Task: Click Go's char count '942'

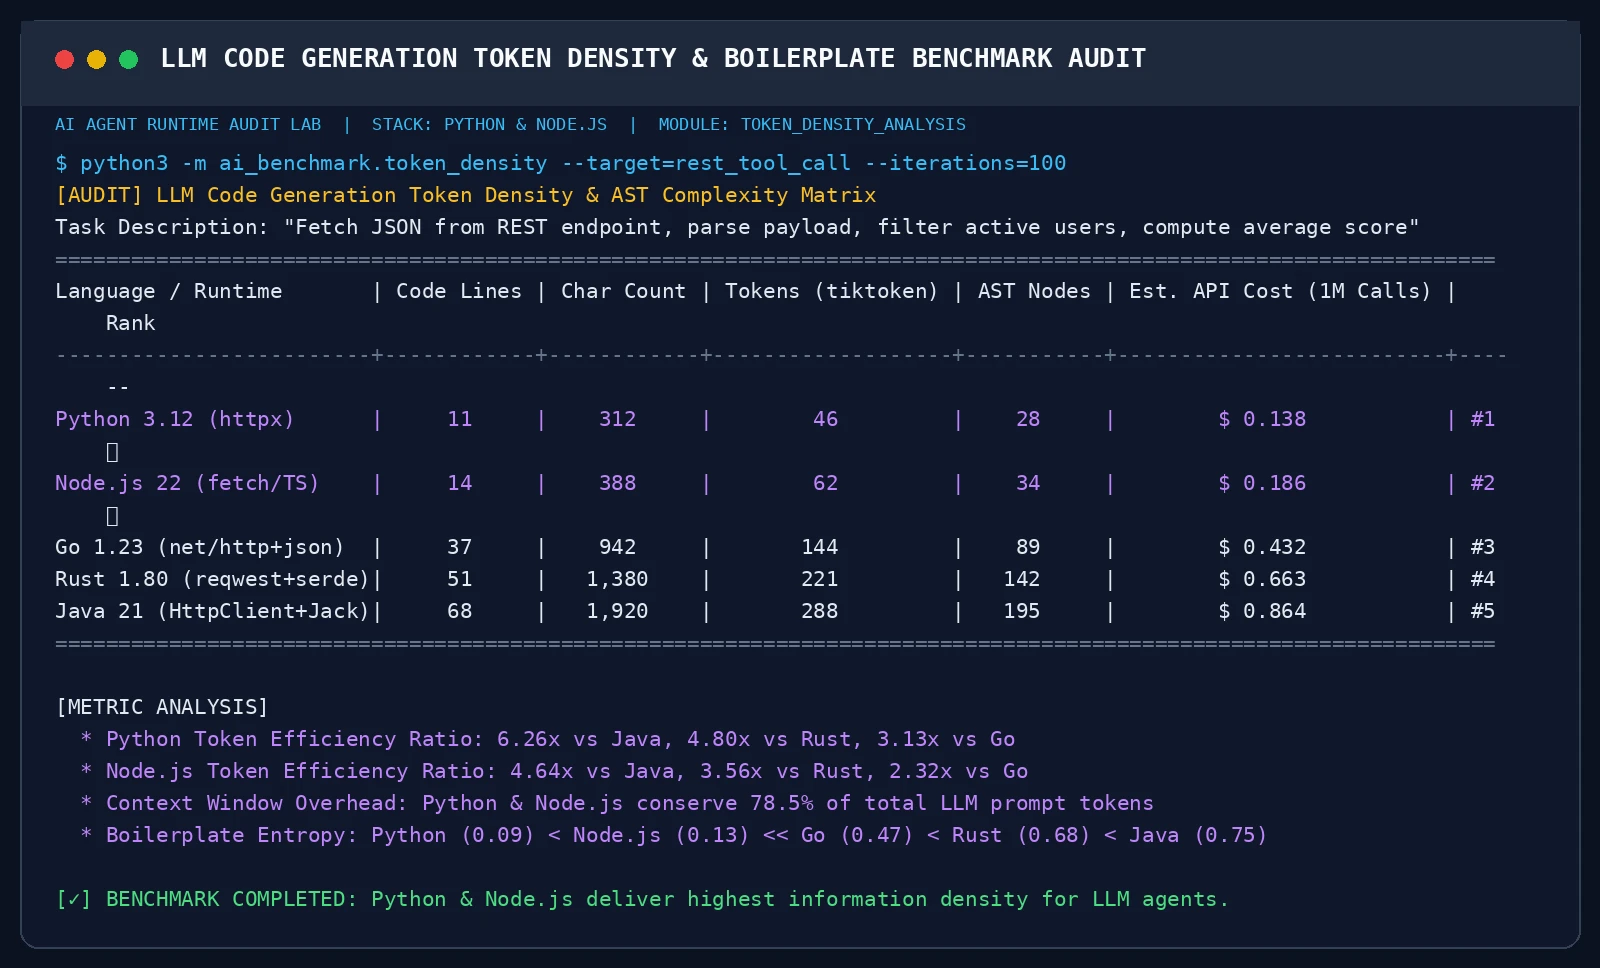Action: 618,547
